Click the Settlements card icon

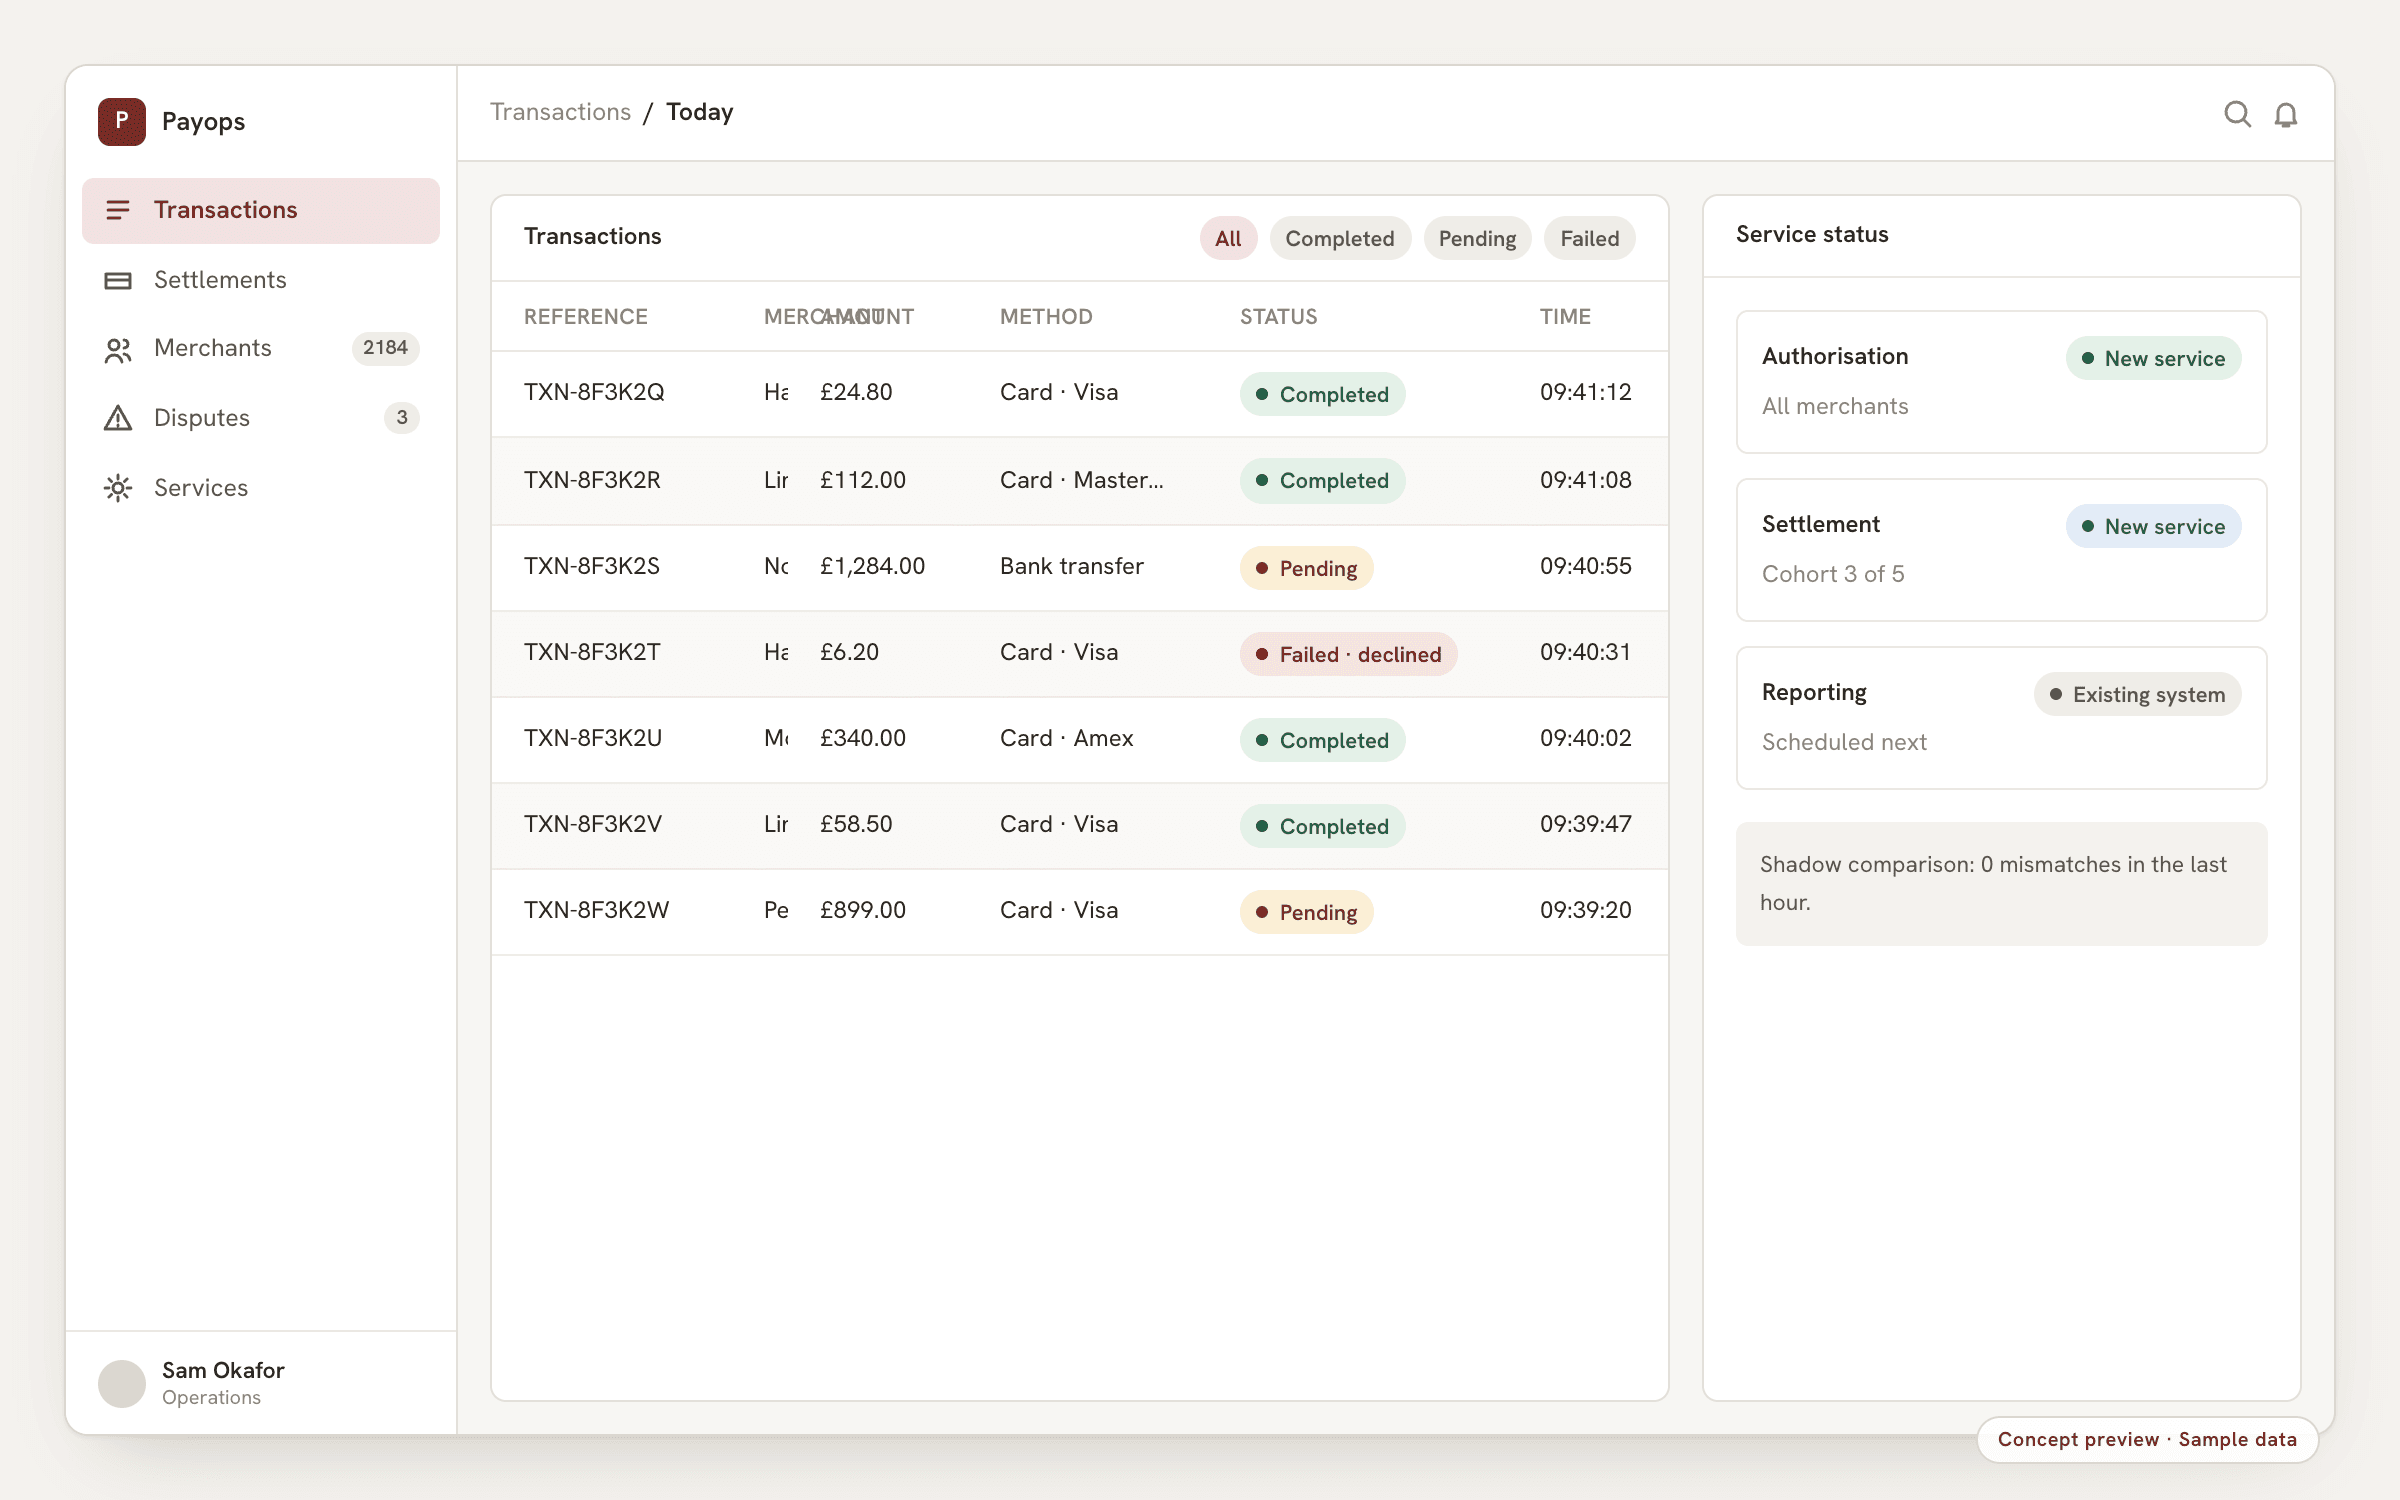tap(118, 281)
